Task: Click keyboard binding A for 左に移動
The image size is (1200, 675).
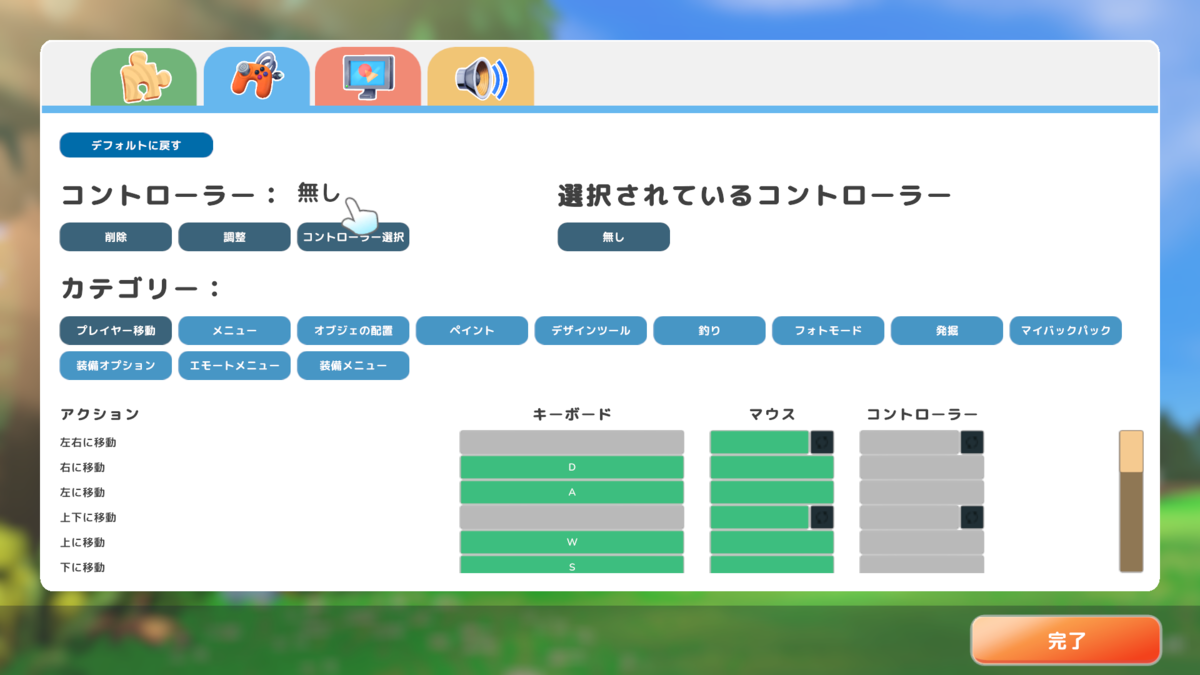Action: click(572, 492)
